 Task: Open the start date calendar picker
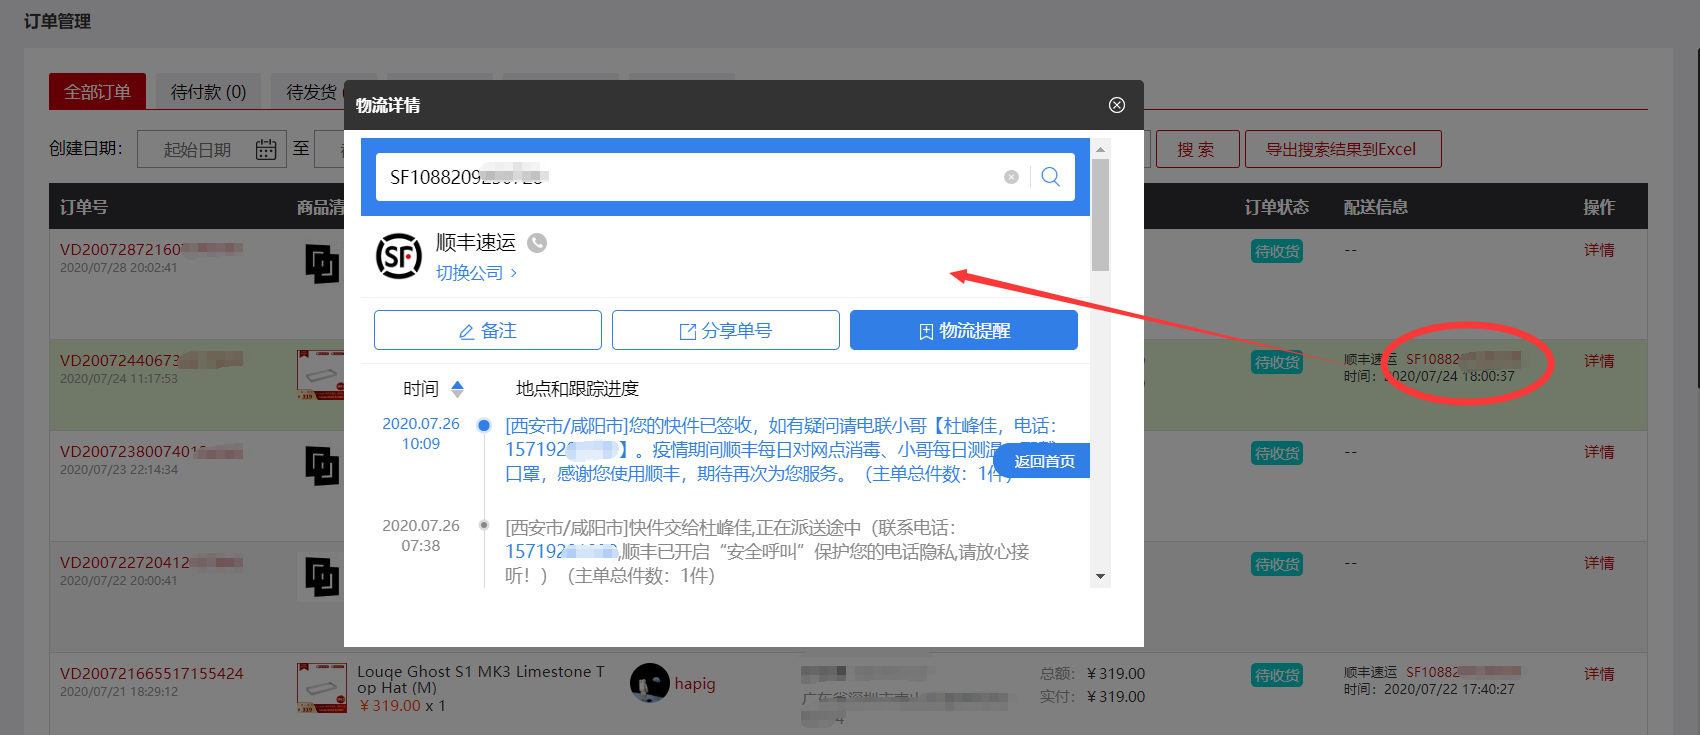[x=265, y=149]
